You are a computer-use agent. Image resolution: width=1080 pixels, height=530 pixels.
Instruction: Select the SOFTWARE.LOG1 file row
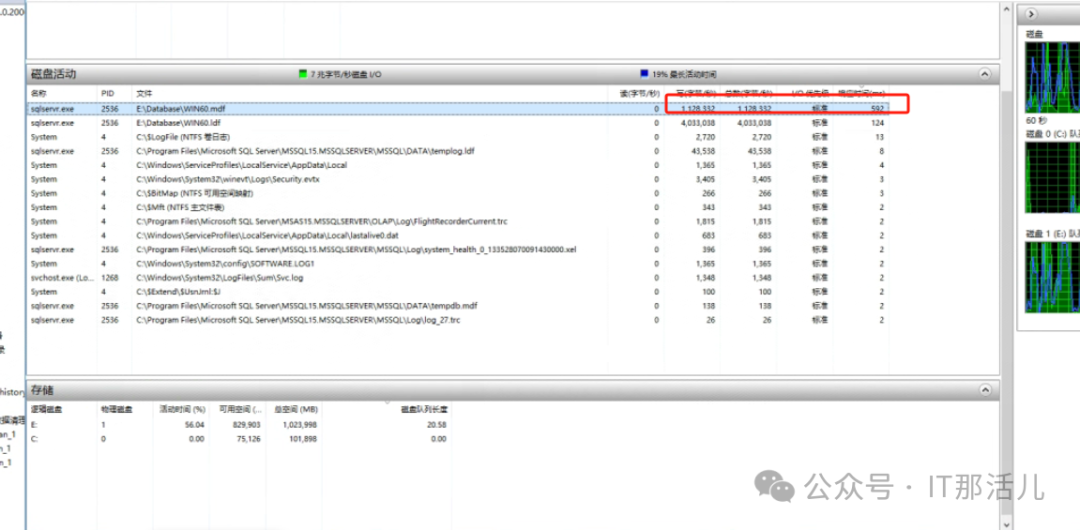point(459,263)
